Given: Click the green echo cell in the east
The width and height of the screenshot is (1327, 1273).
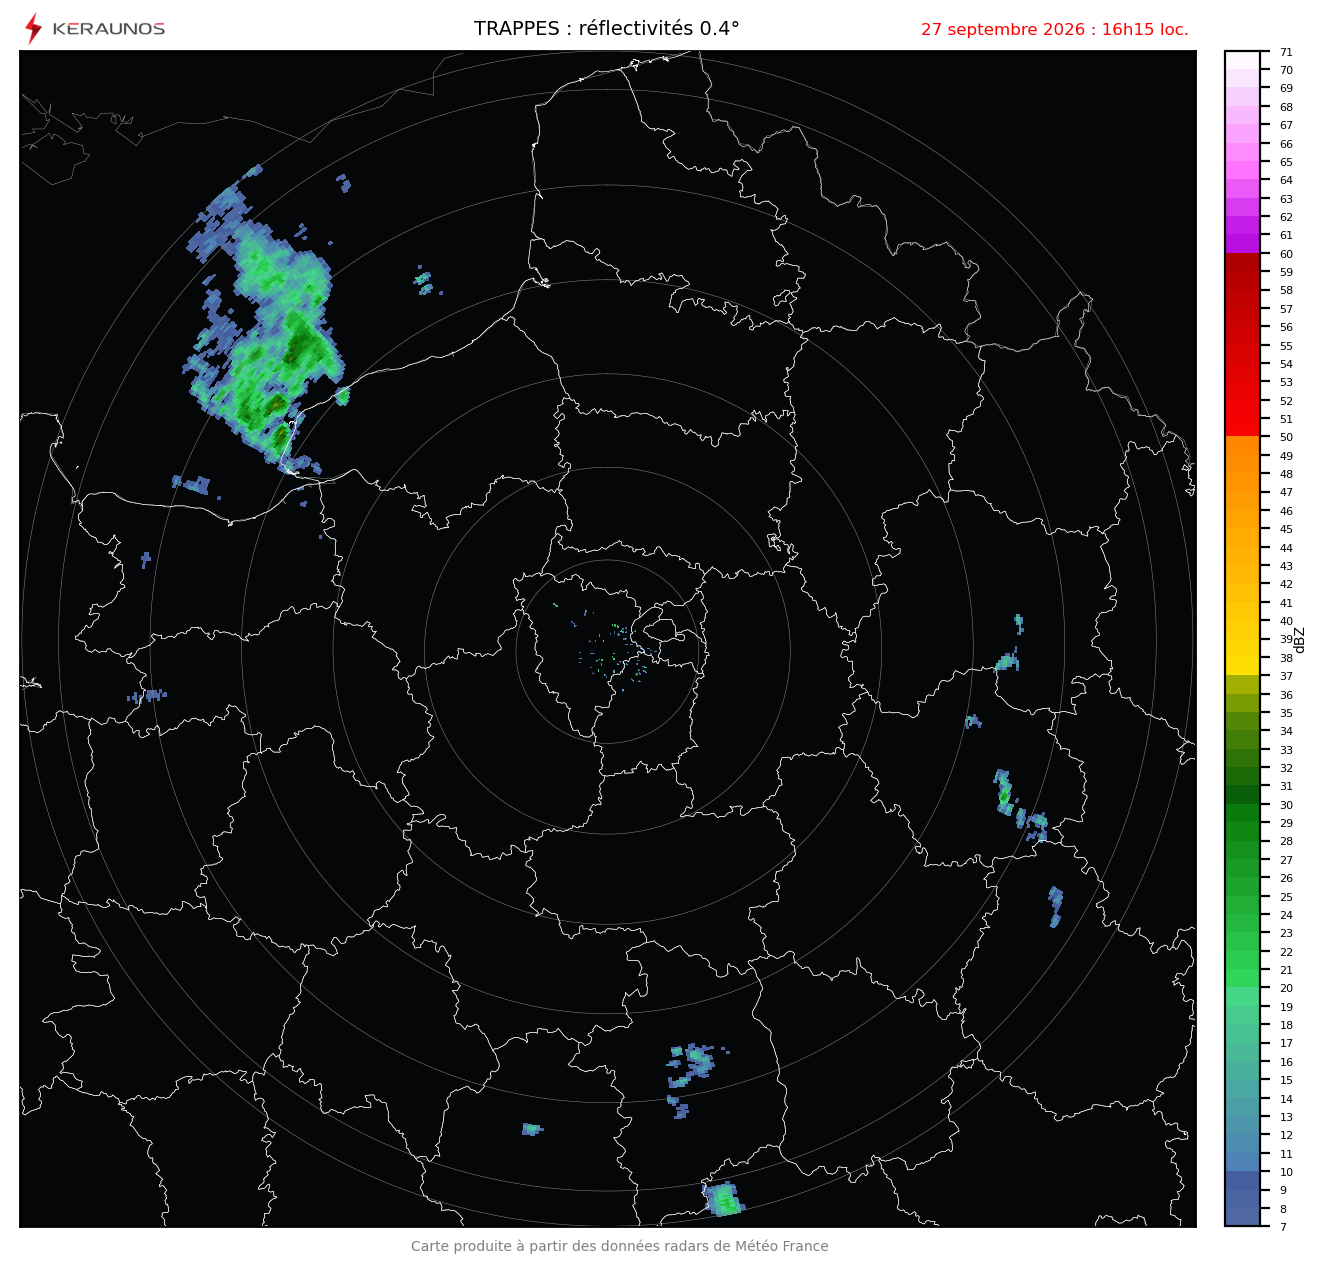Looking at the screenshot, I should 1004,793.
